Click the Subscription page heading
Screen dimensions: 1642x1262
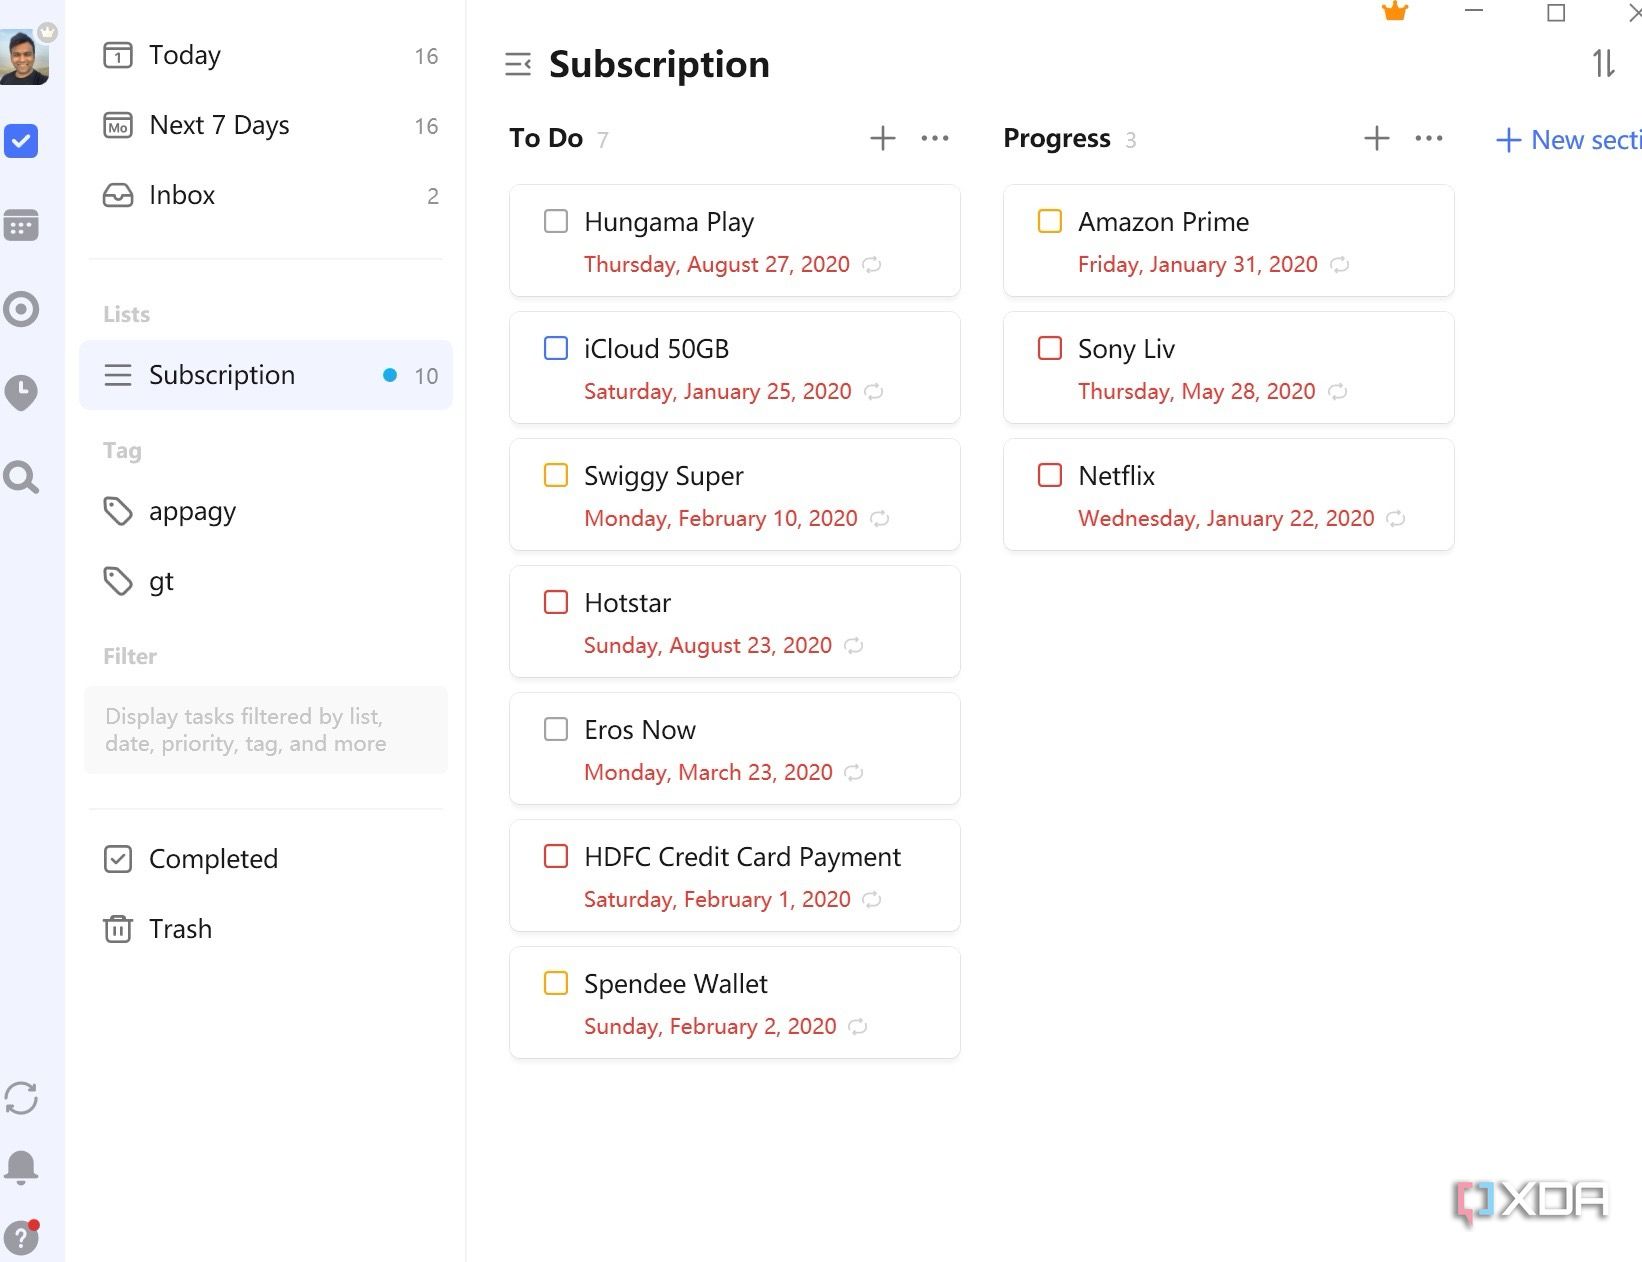tap(659, 65)
